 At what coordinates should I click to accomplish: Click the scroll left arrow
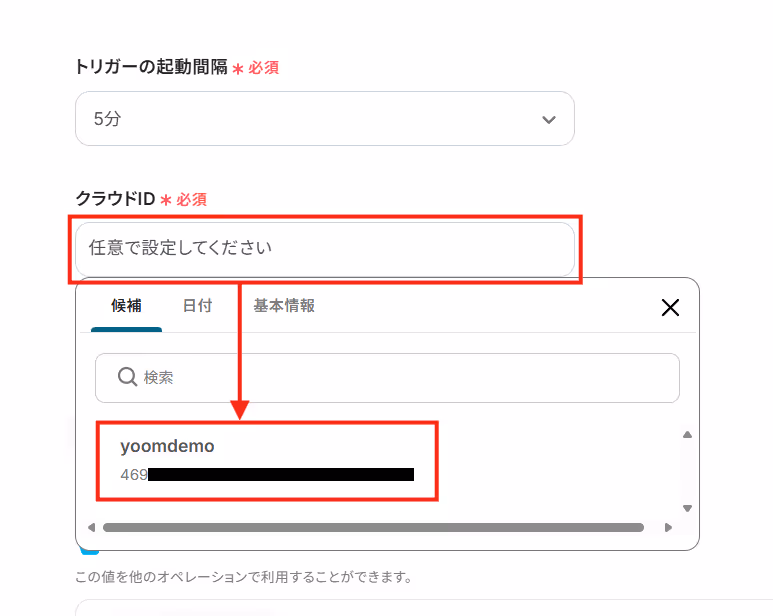[91, 527]
